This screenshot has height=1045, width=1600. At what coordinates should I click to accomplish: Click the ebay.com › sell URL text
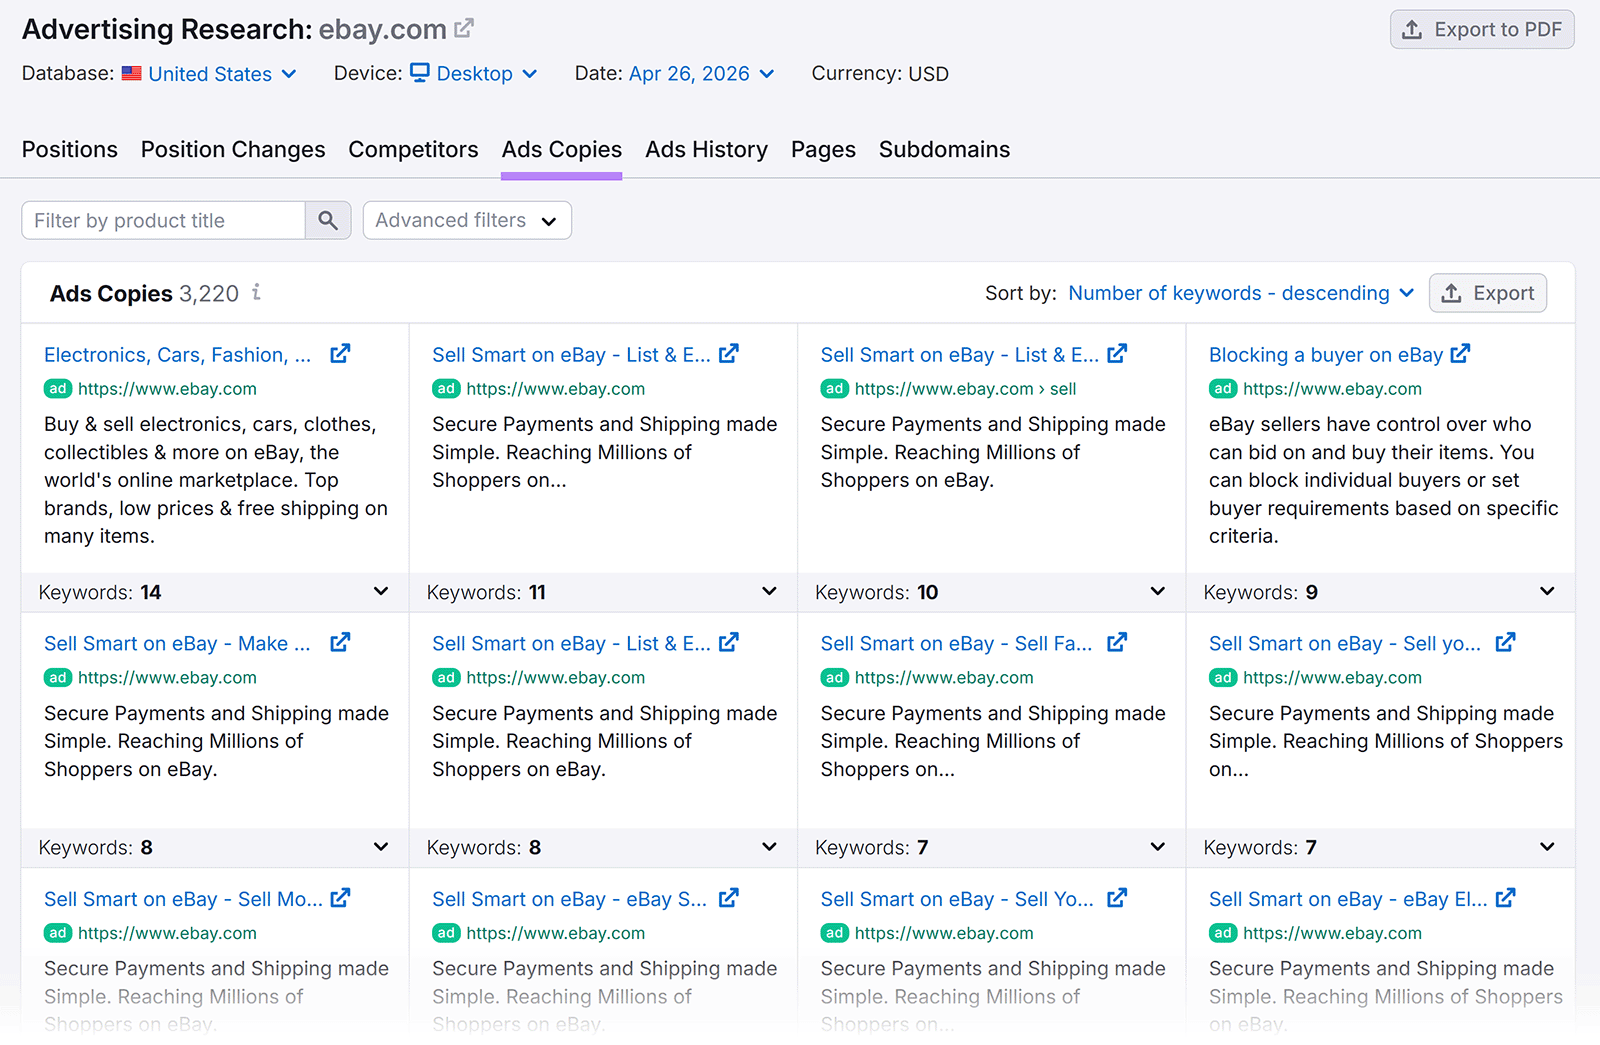(965, 389)
